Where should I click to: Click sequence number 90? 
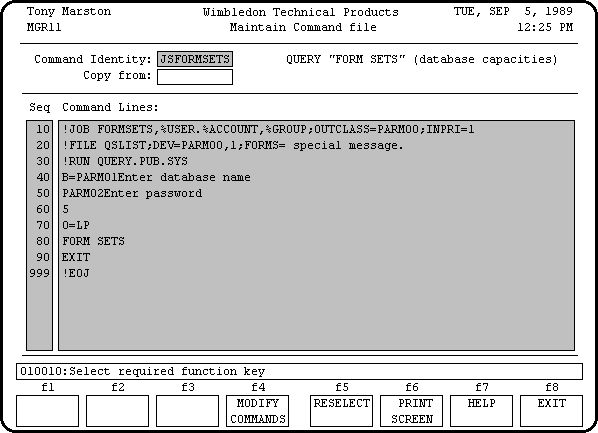coord(43,258)
